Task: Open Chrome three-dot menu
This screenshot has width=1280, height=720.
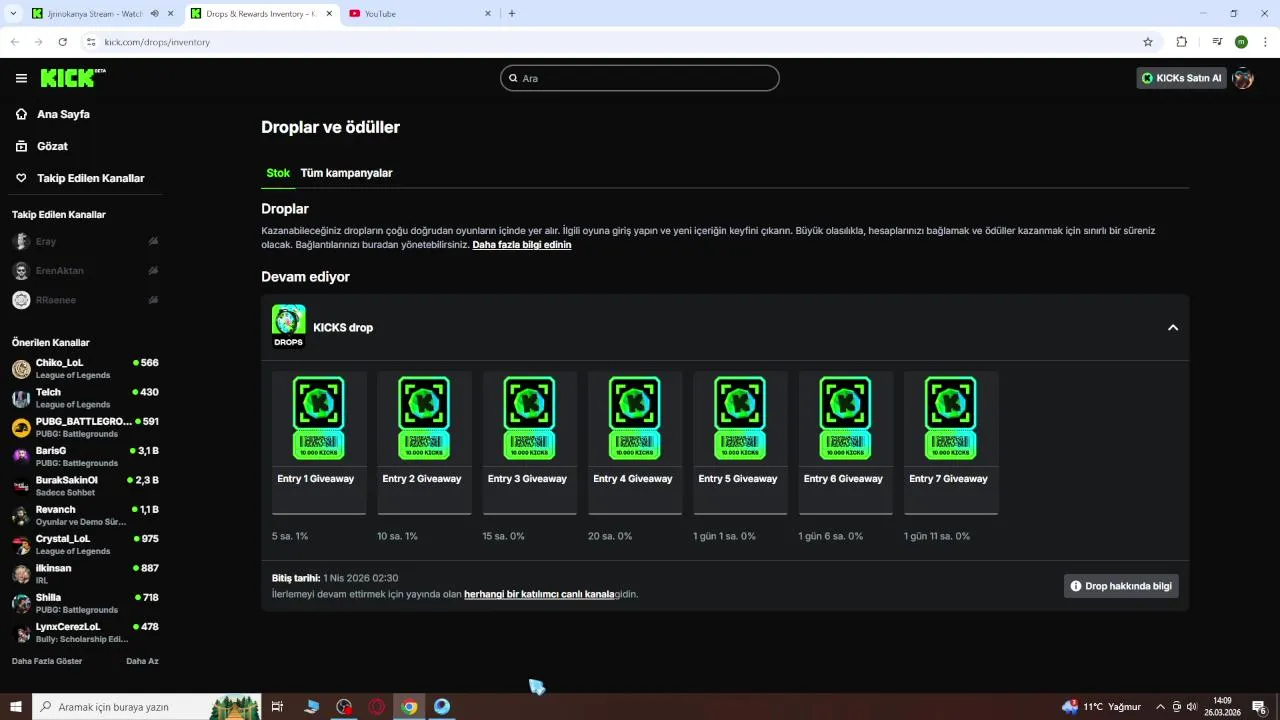Action: [x=1266, y=42]
